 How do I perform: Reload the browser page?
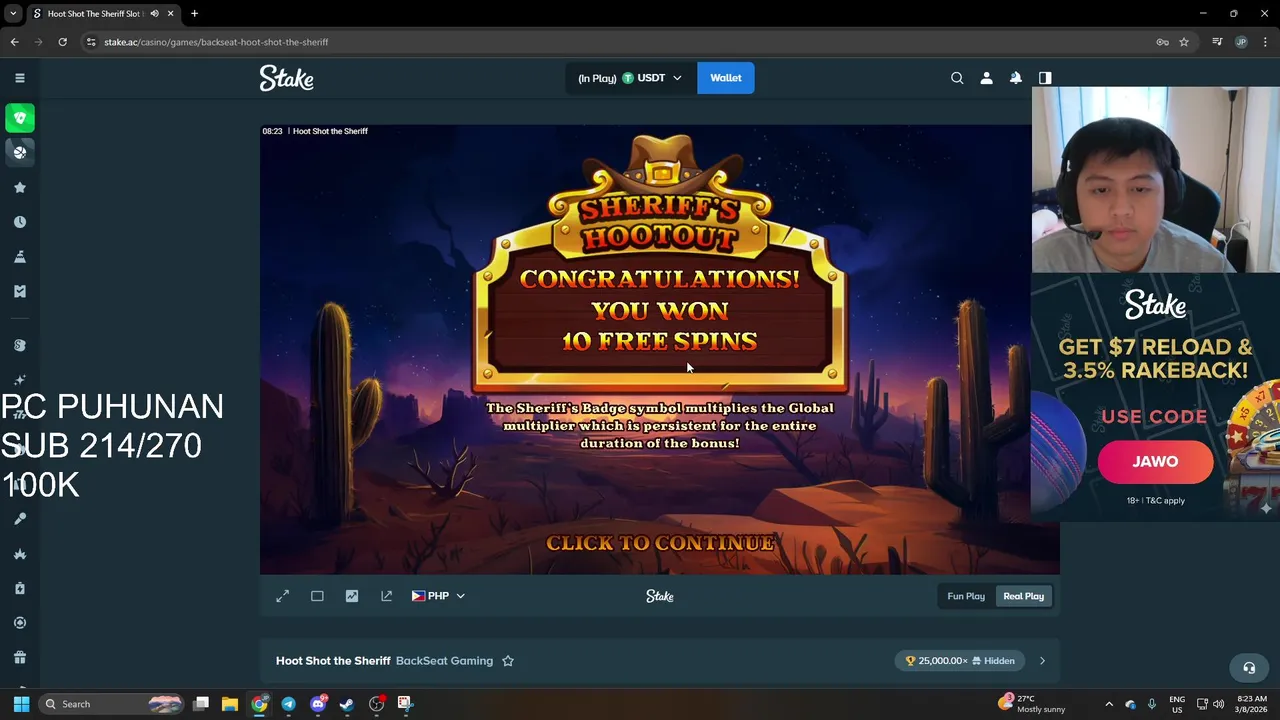(x=62, y=42)
